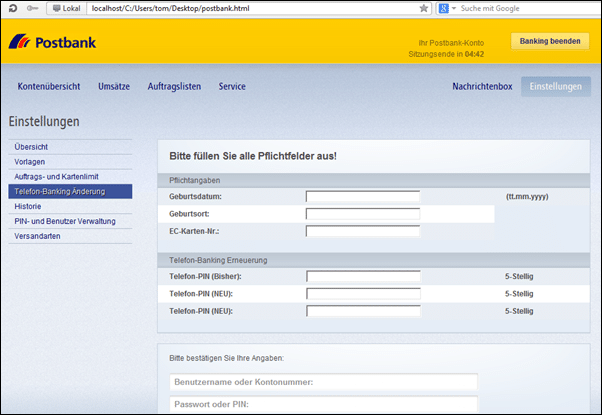Click the Lokal security badge
602x415 pixels.
pyautogui.click(x=66, y=8)
